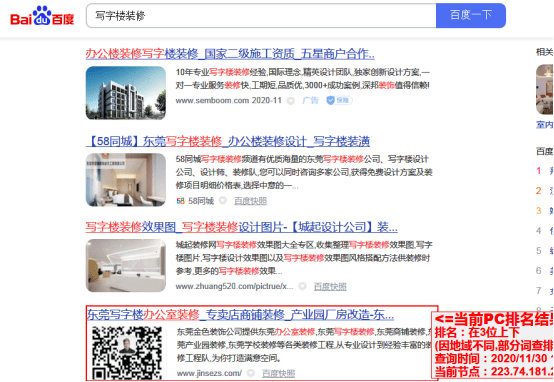554x382 pixels.
Task: Open the 【58同城】东莞写字楼装修 result title
Action: 228,141
